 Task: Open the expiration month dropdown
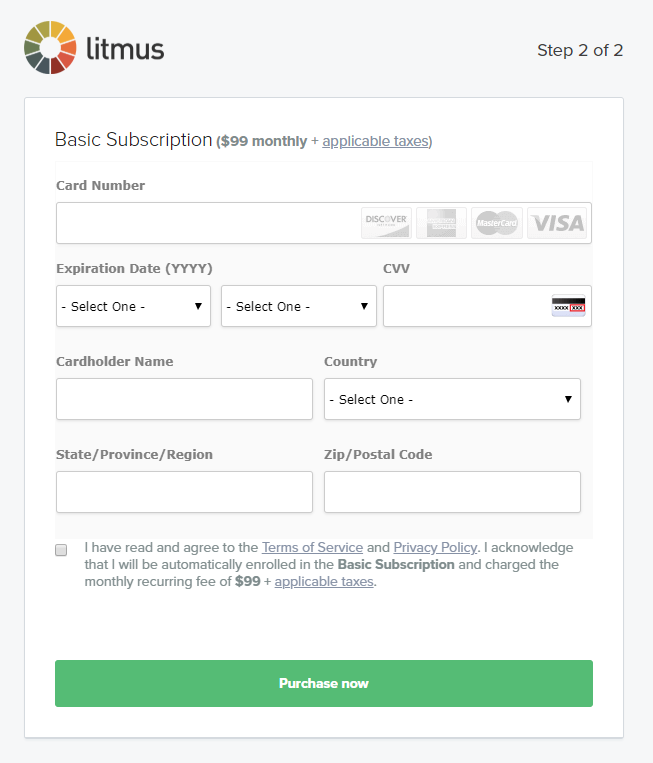pyautogui.click(x=133, y=306)
